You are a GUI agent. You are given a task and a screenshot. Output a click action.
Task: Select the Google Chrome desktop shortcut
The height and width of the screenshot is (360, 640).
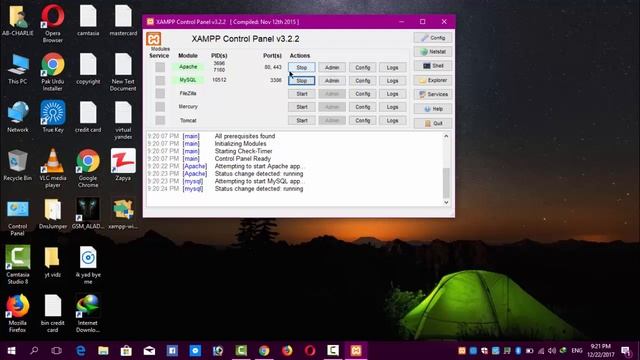pos(88,167)
